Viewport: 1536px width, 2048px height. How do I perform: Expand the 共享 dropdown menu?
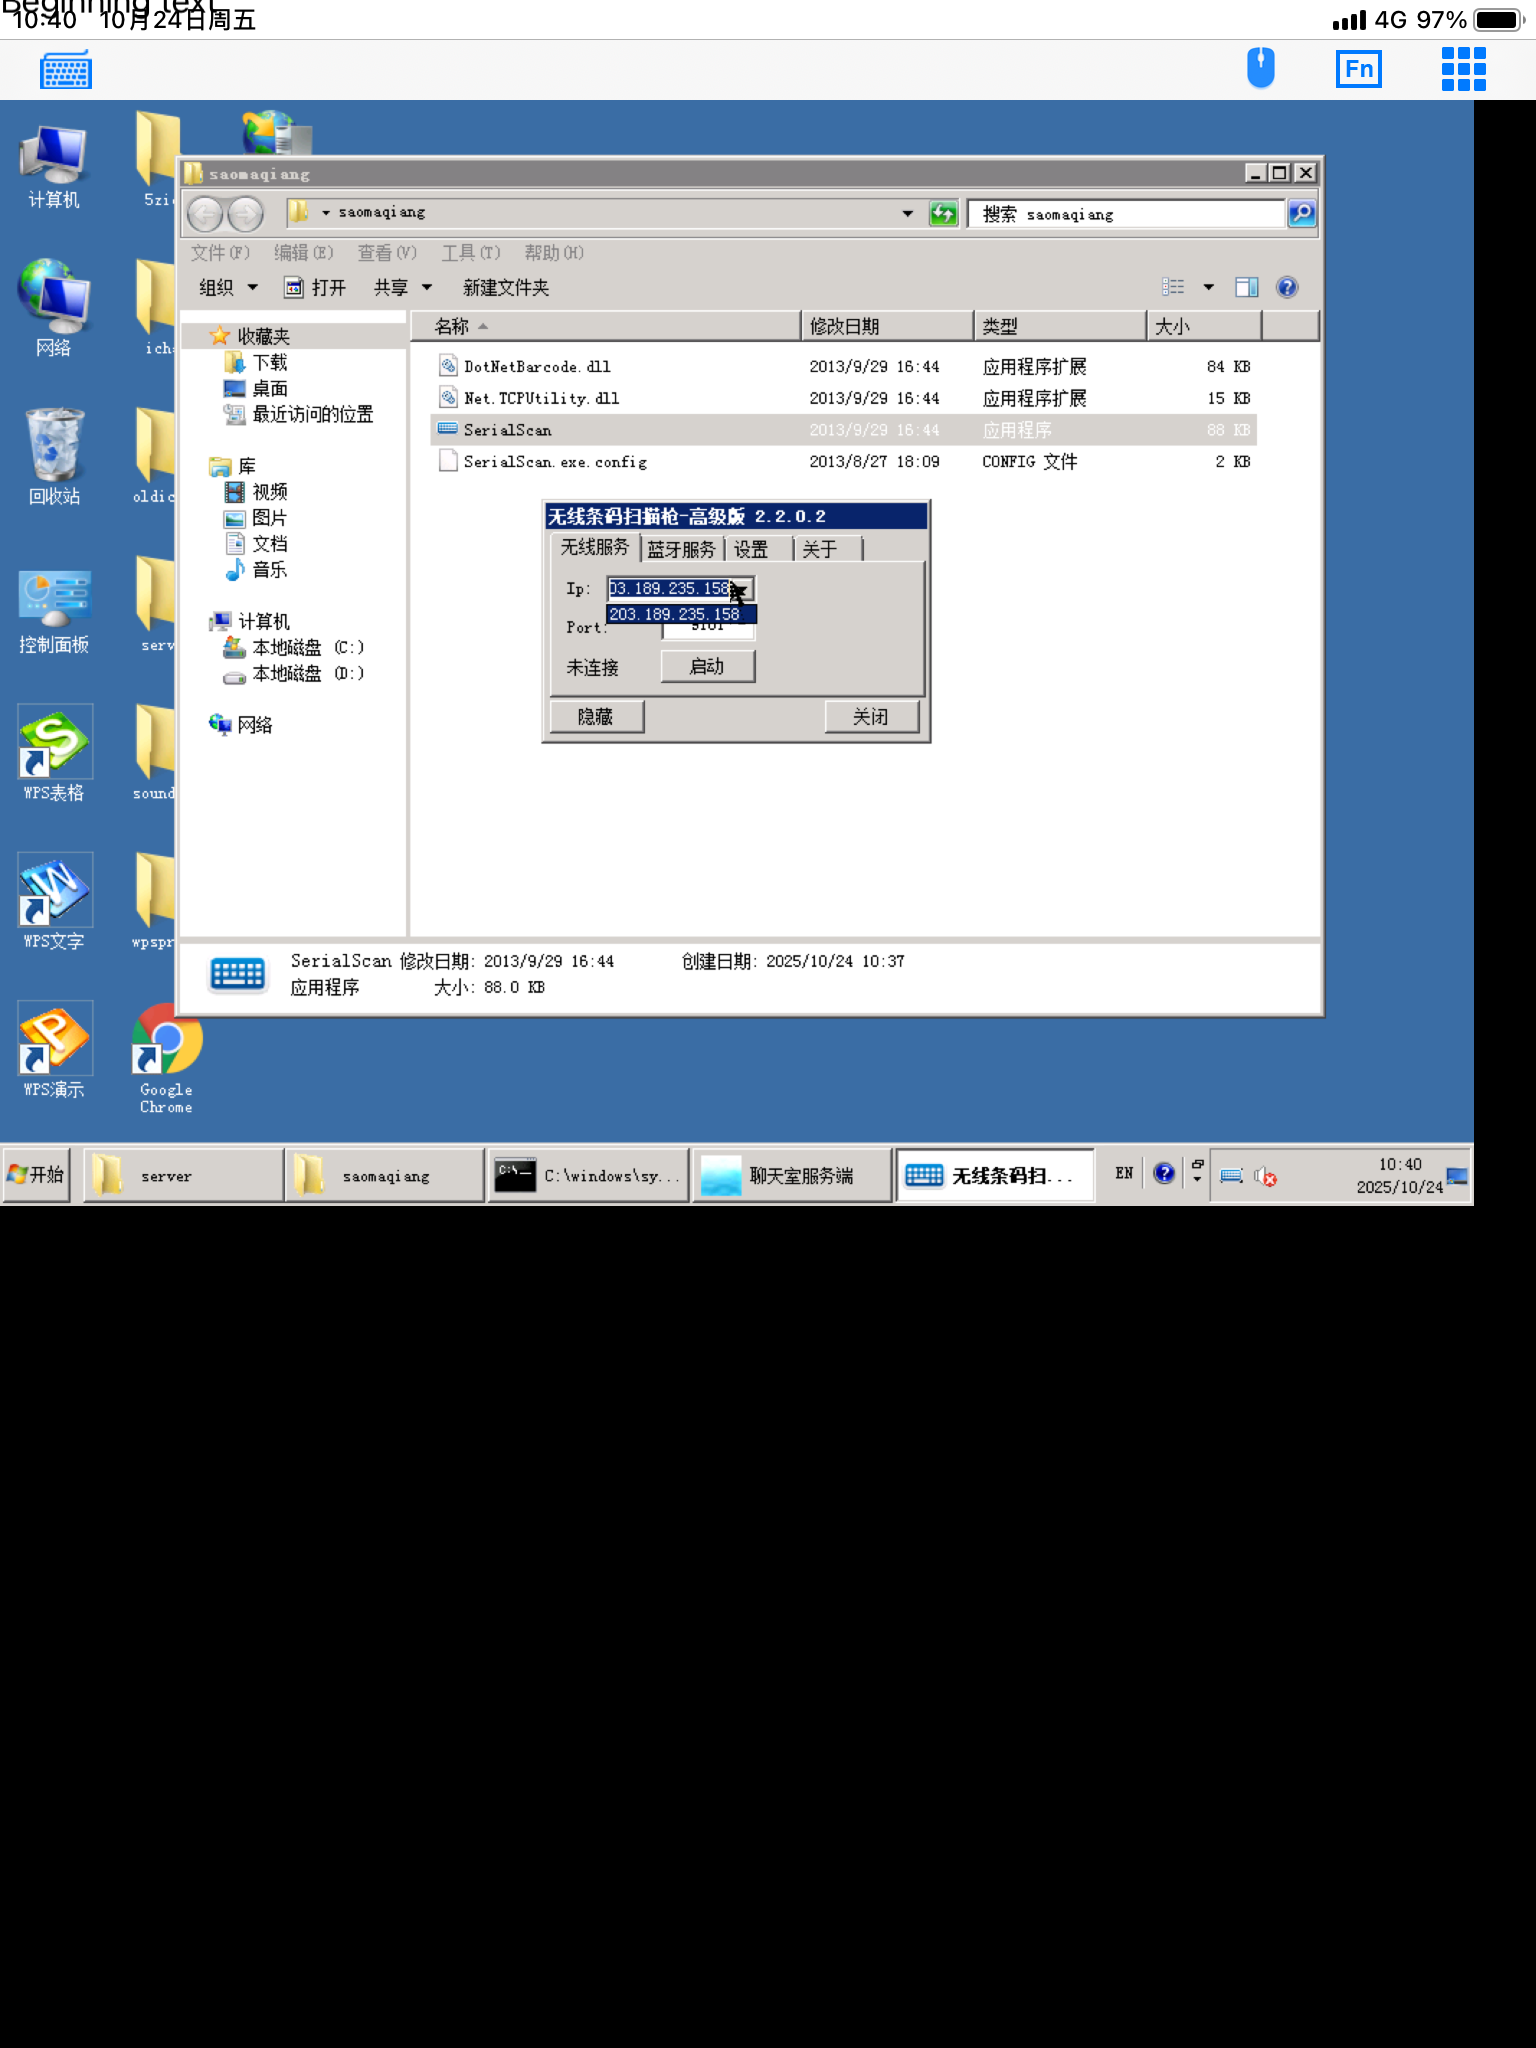[x=402, y=288]
